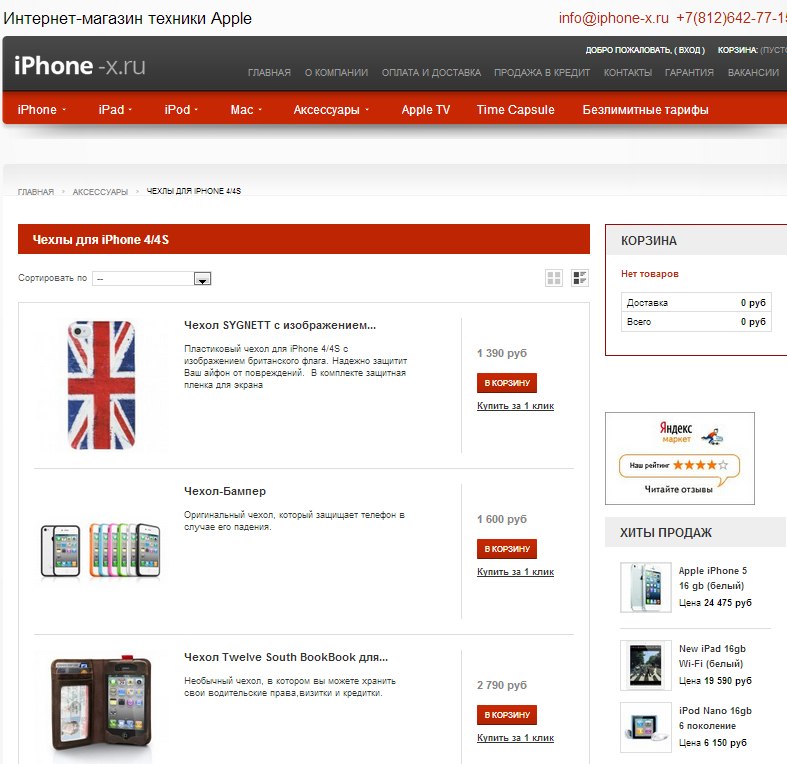Open colorful bumper cases product image
This screenshot has width=787, height=764.
(x=100, y=550)
